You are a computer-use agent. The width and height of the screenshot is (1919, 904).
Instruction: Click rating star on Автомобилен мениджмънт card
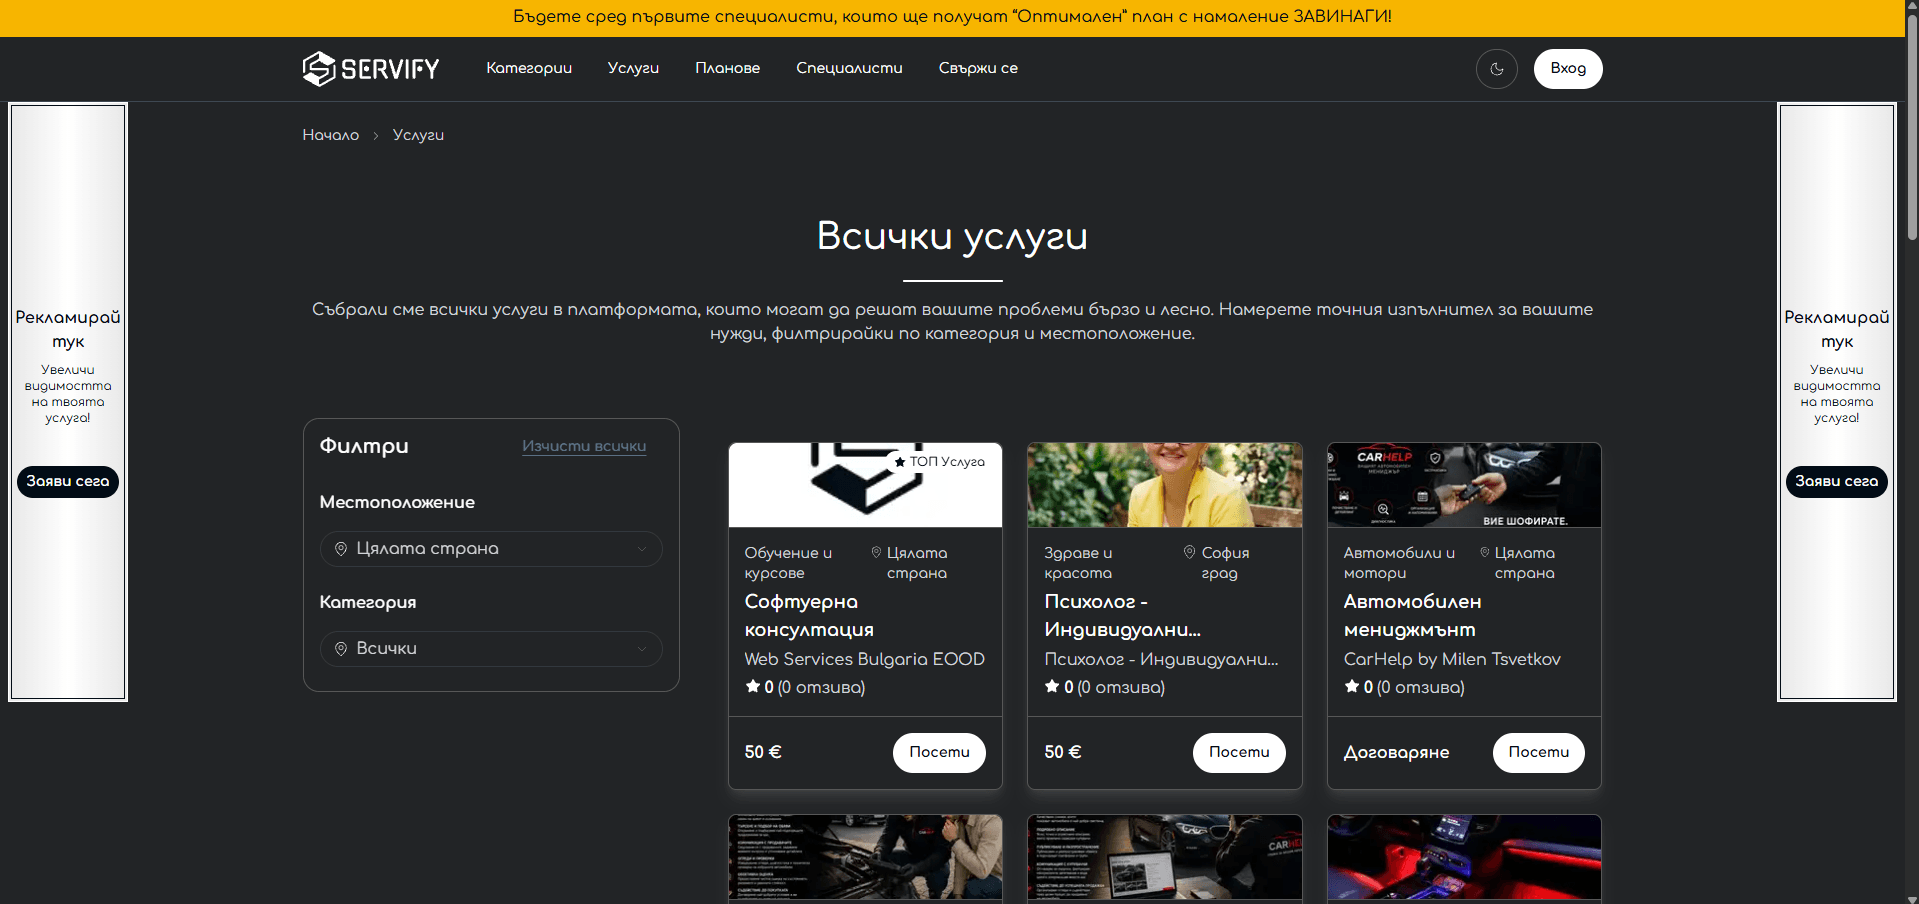pos(1352,687)
